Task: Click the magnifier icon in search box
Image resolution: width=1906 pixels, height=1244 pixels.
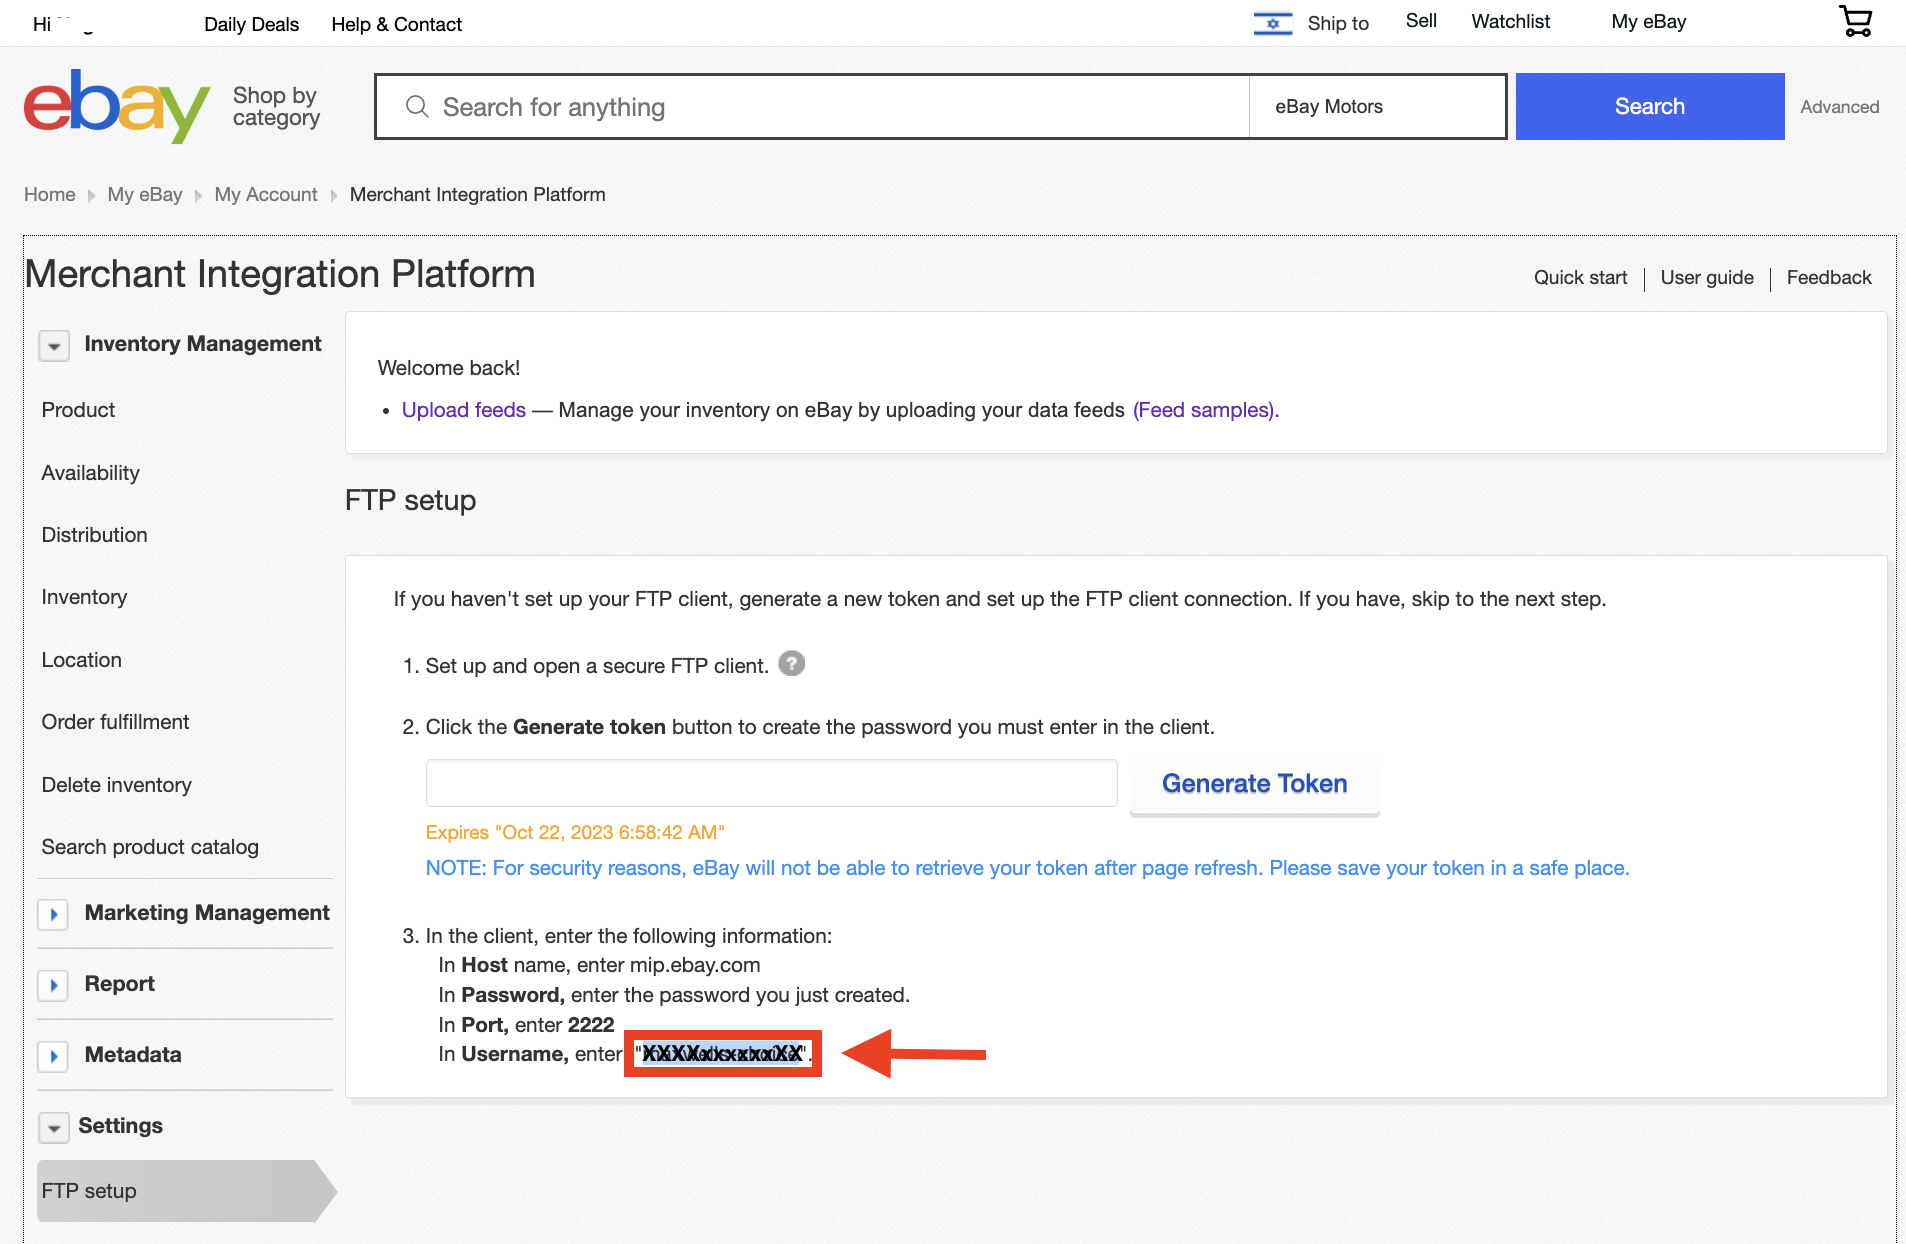Action: click(417, 106)
